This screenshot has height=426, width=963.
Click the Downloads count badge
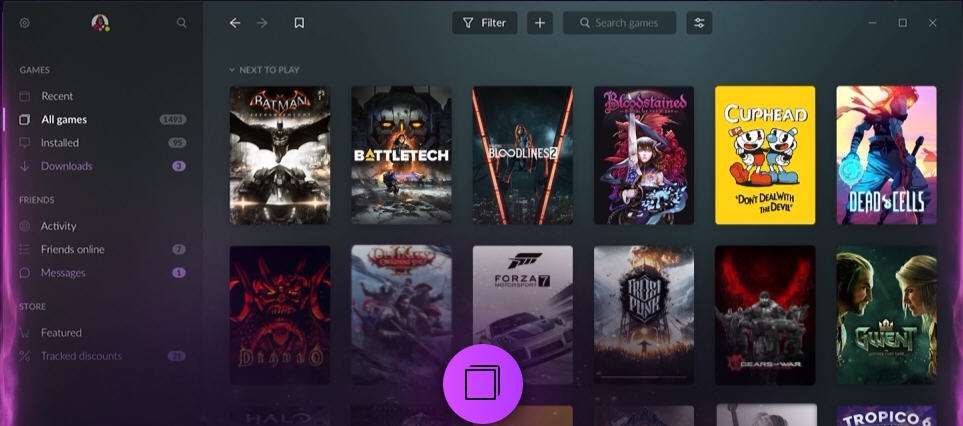click(179, 166)
